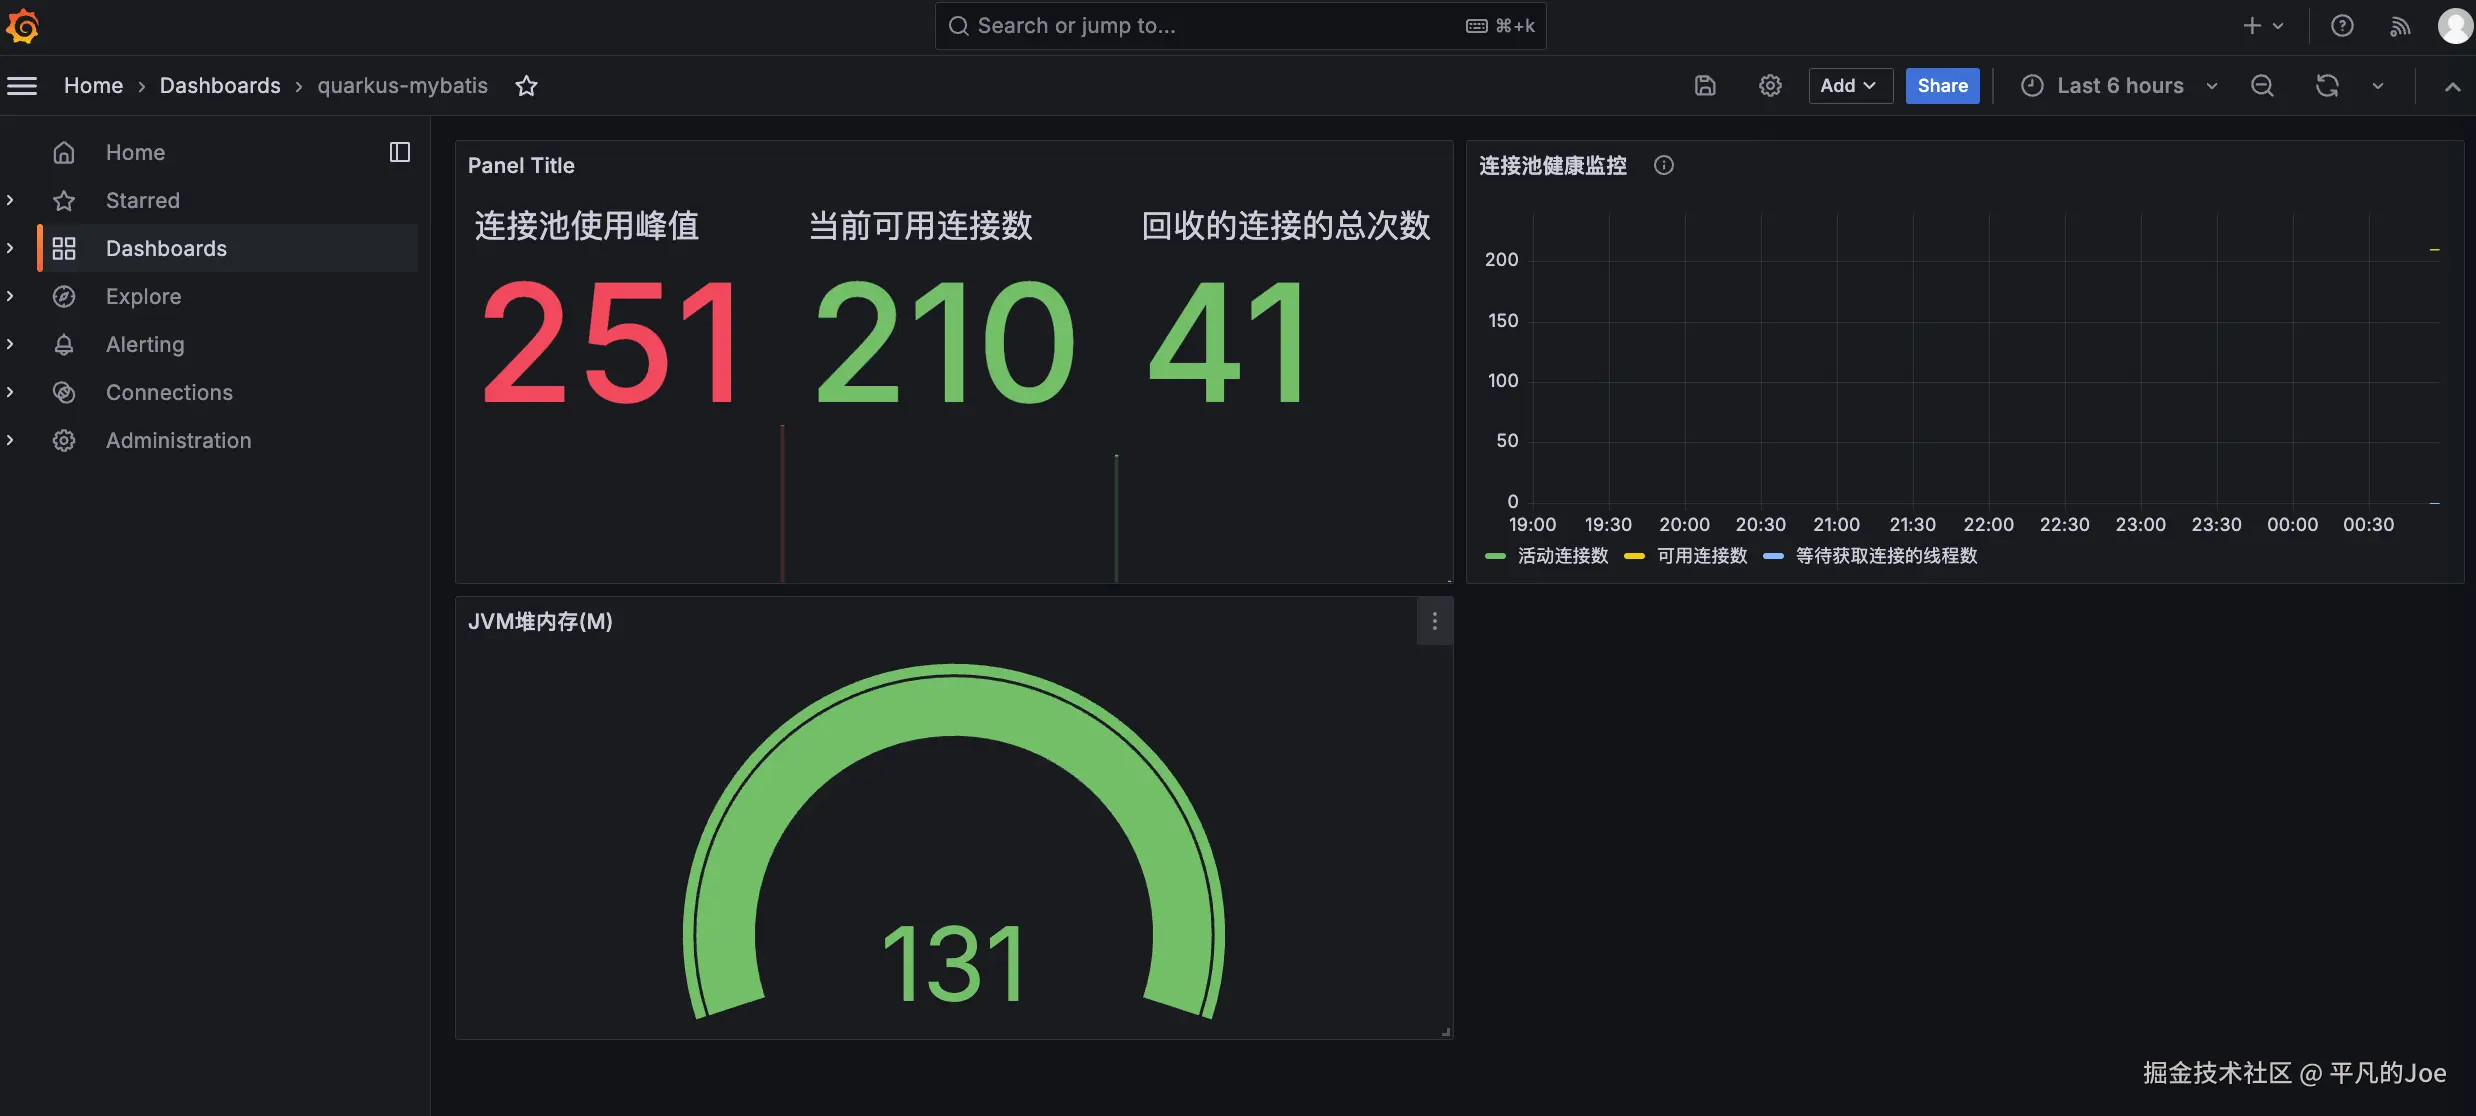Expand the Add dropdown
Image resolution: width=2476 pixels, height=1116 pixels.
click(x=1849, y=86)
